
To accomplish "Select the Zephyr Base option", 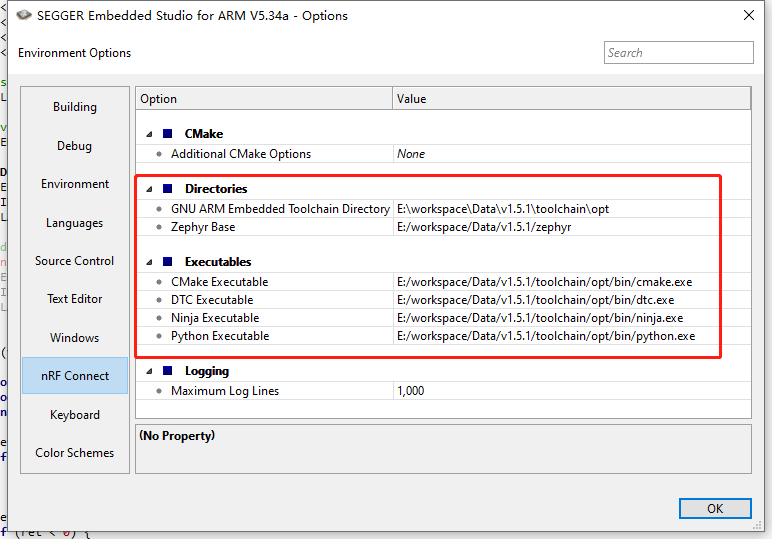I will (203, 227).
